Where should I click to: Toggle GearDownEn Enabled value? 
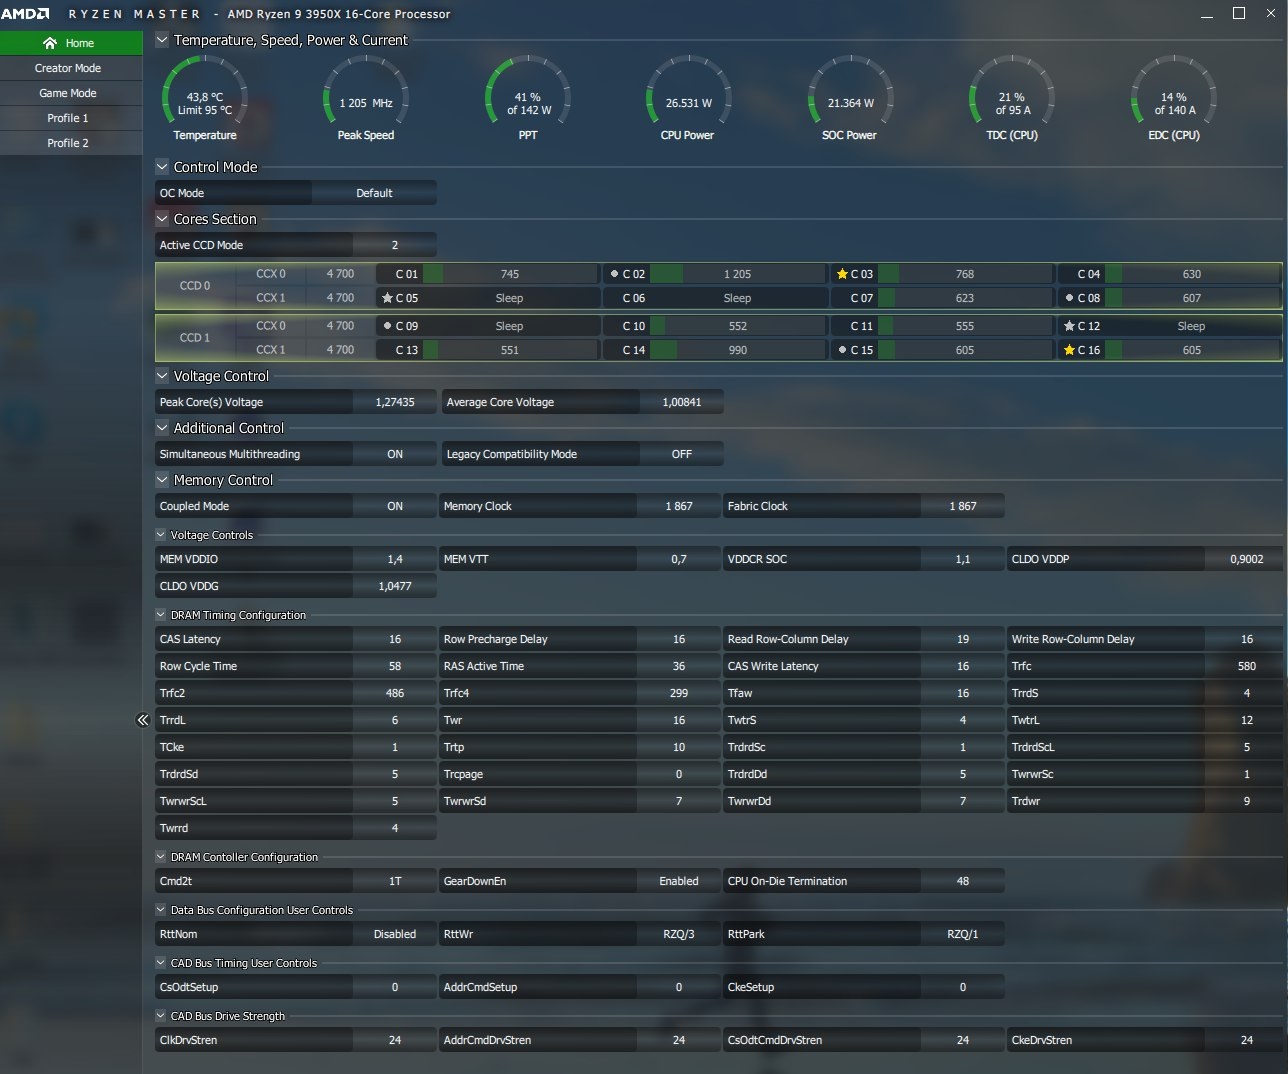[679, 881]
